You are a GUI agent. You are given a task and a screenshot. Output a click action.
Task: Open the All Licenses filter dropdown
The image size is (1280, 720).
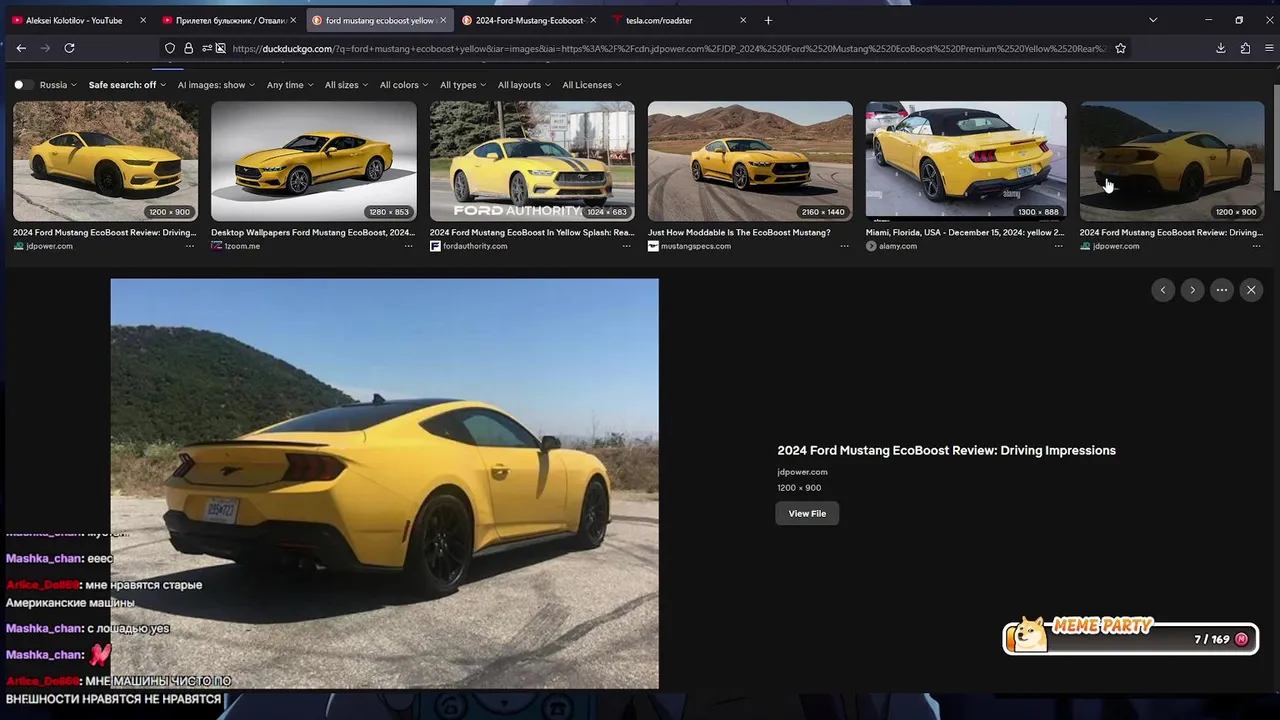[x=592, y=85]
